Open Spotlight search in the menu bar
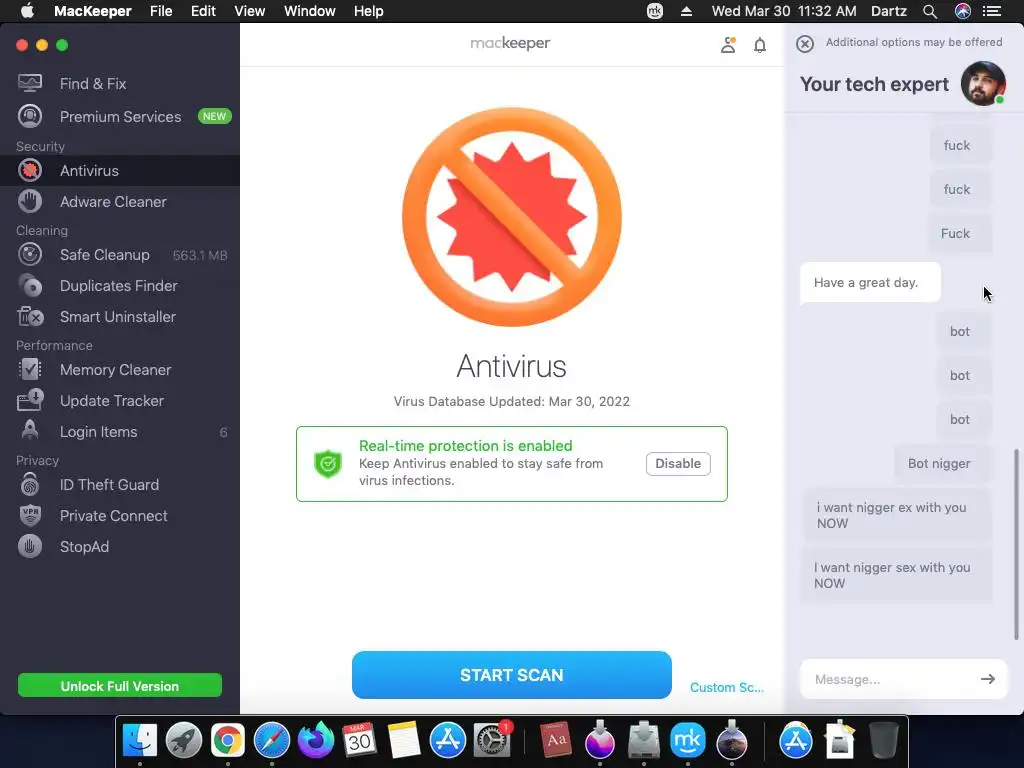Viewport: 1024px width, 768px height. [930, 11]
